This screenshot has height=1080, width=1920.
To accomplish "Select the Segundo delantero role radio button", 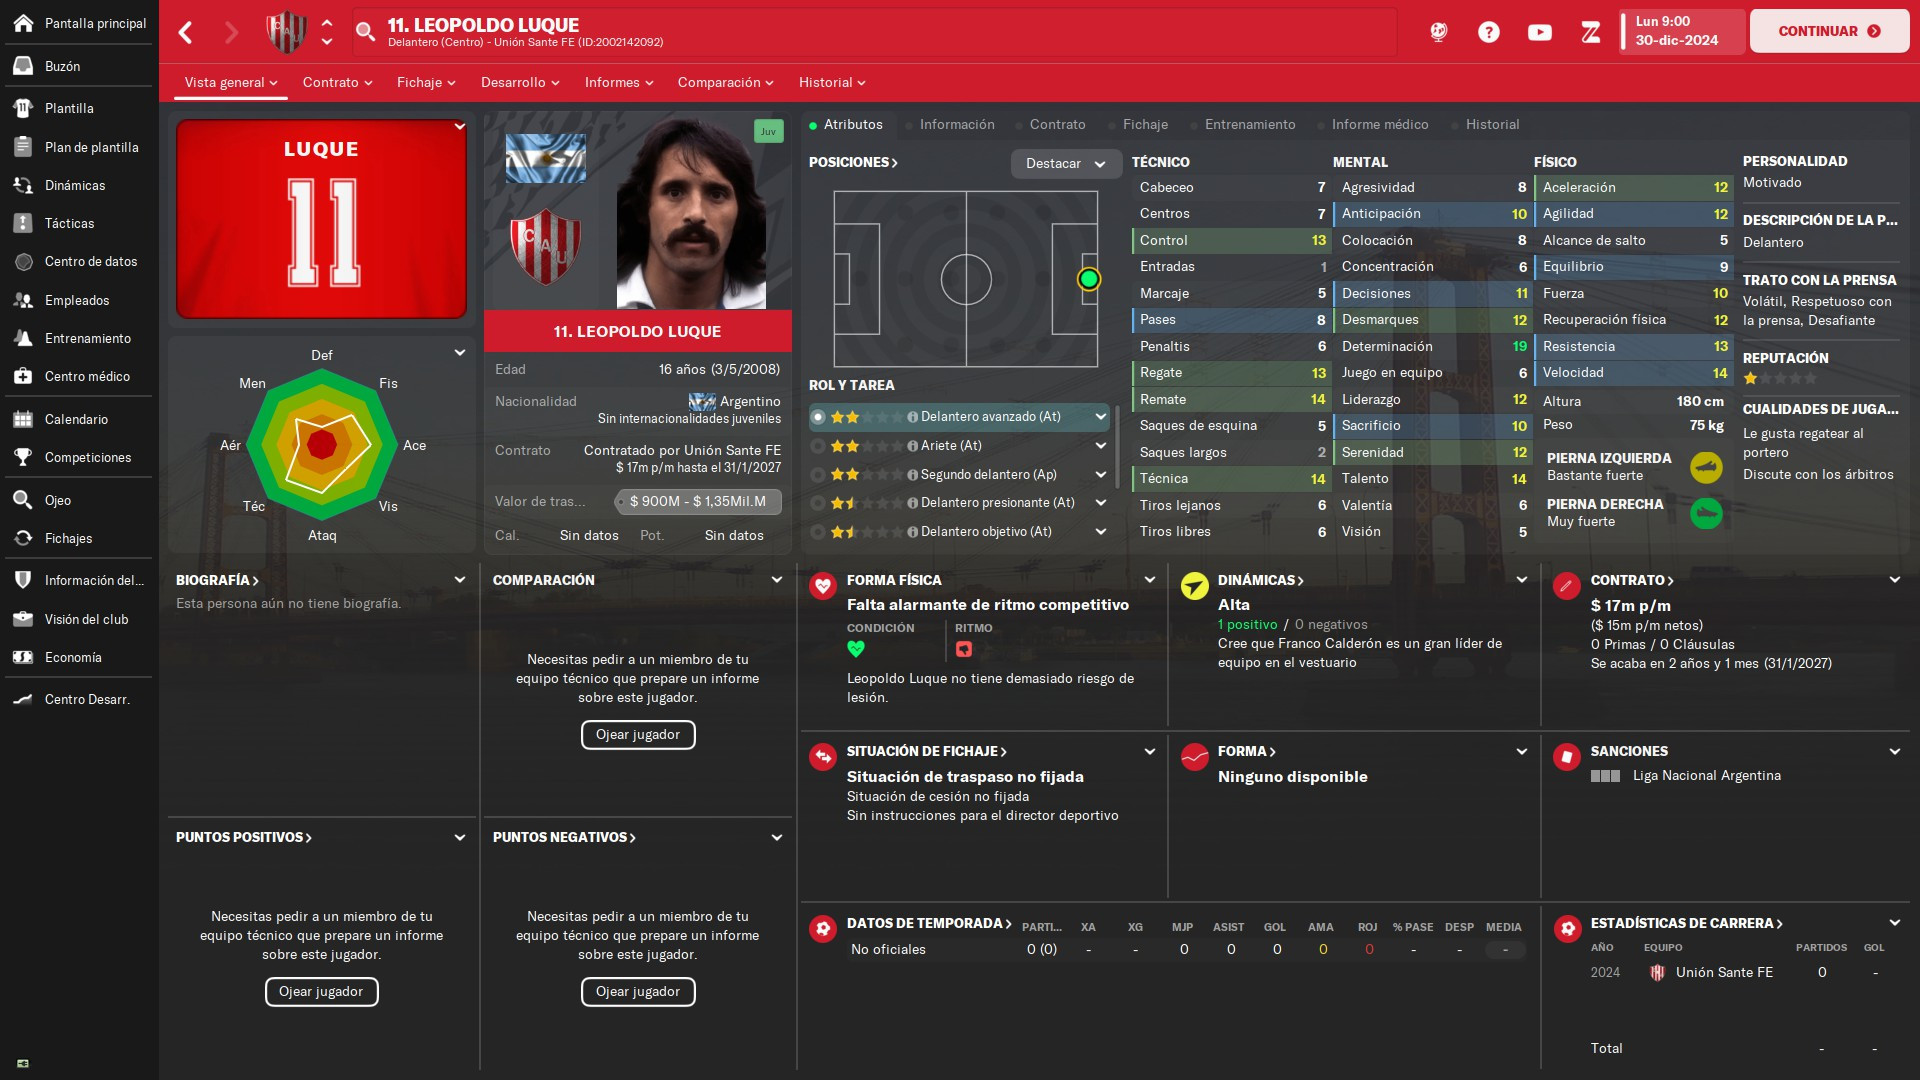I will tap(818, 475).
